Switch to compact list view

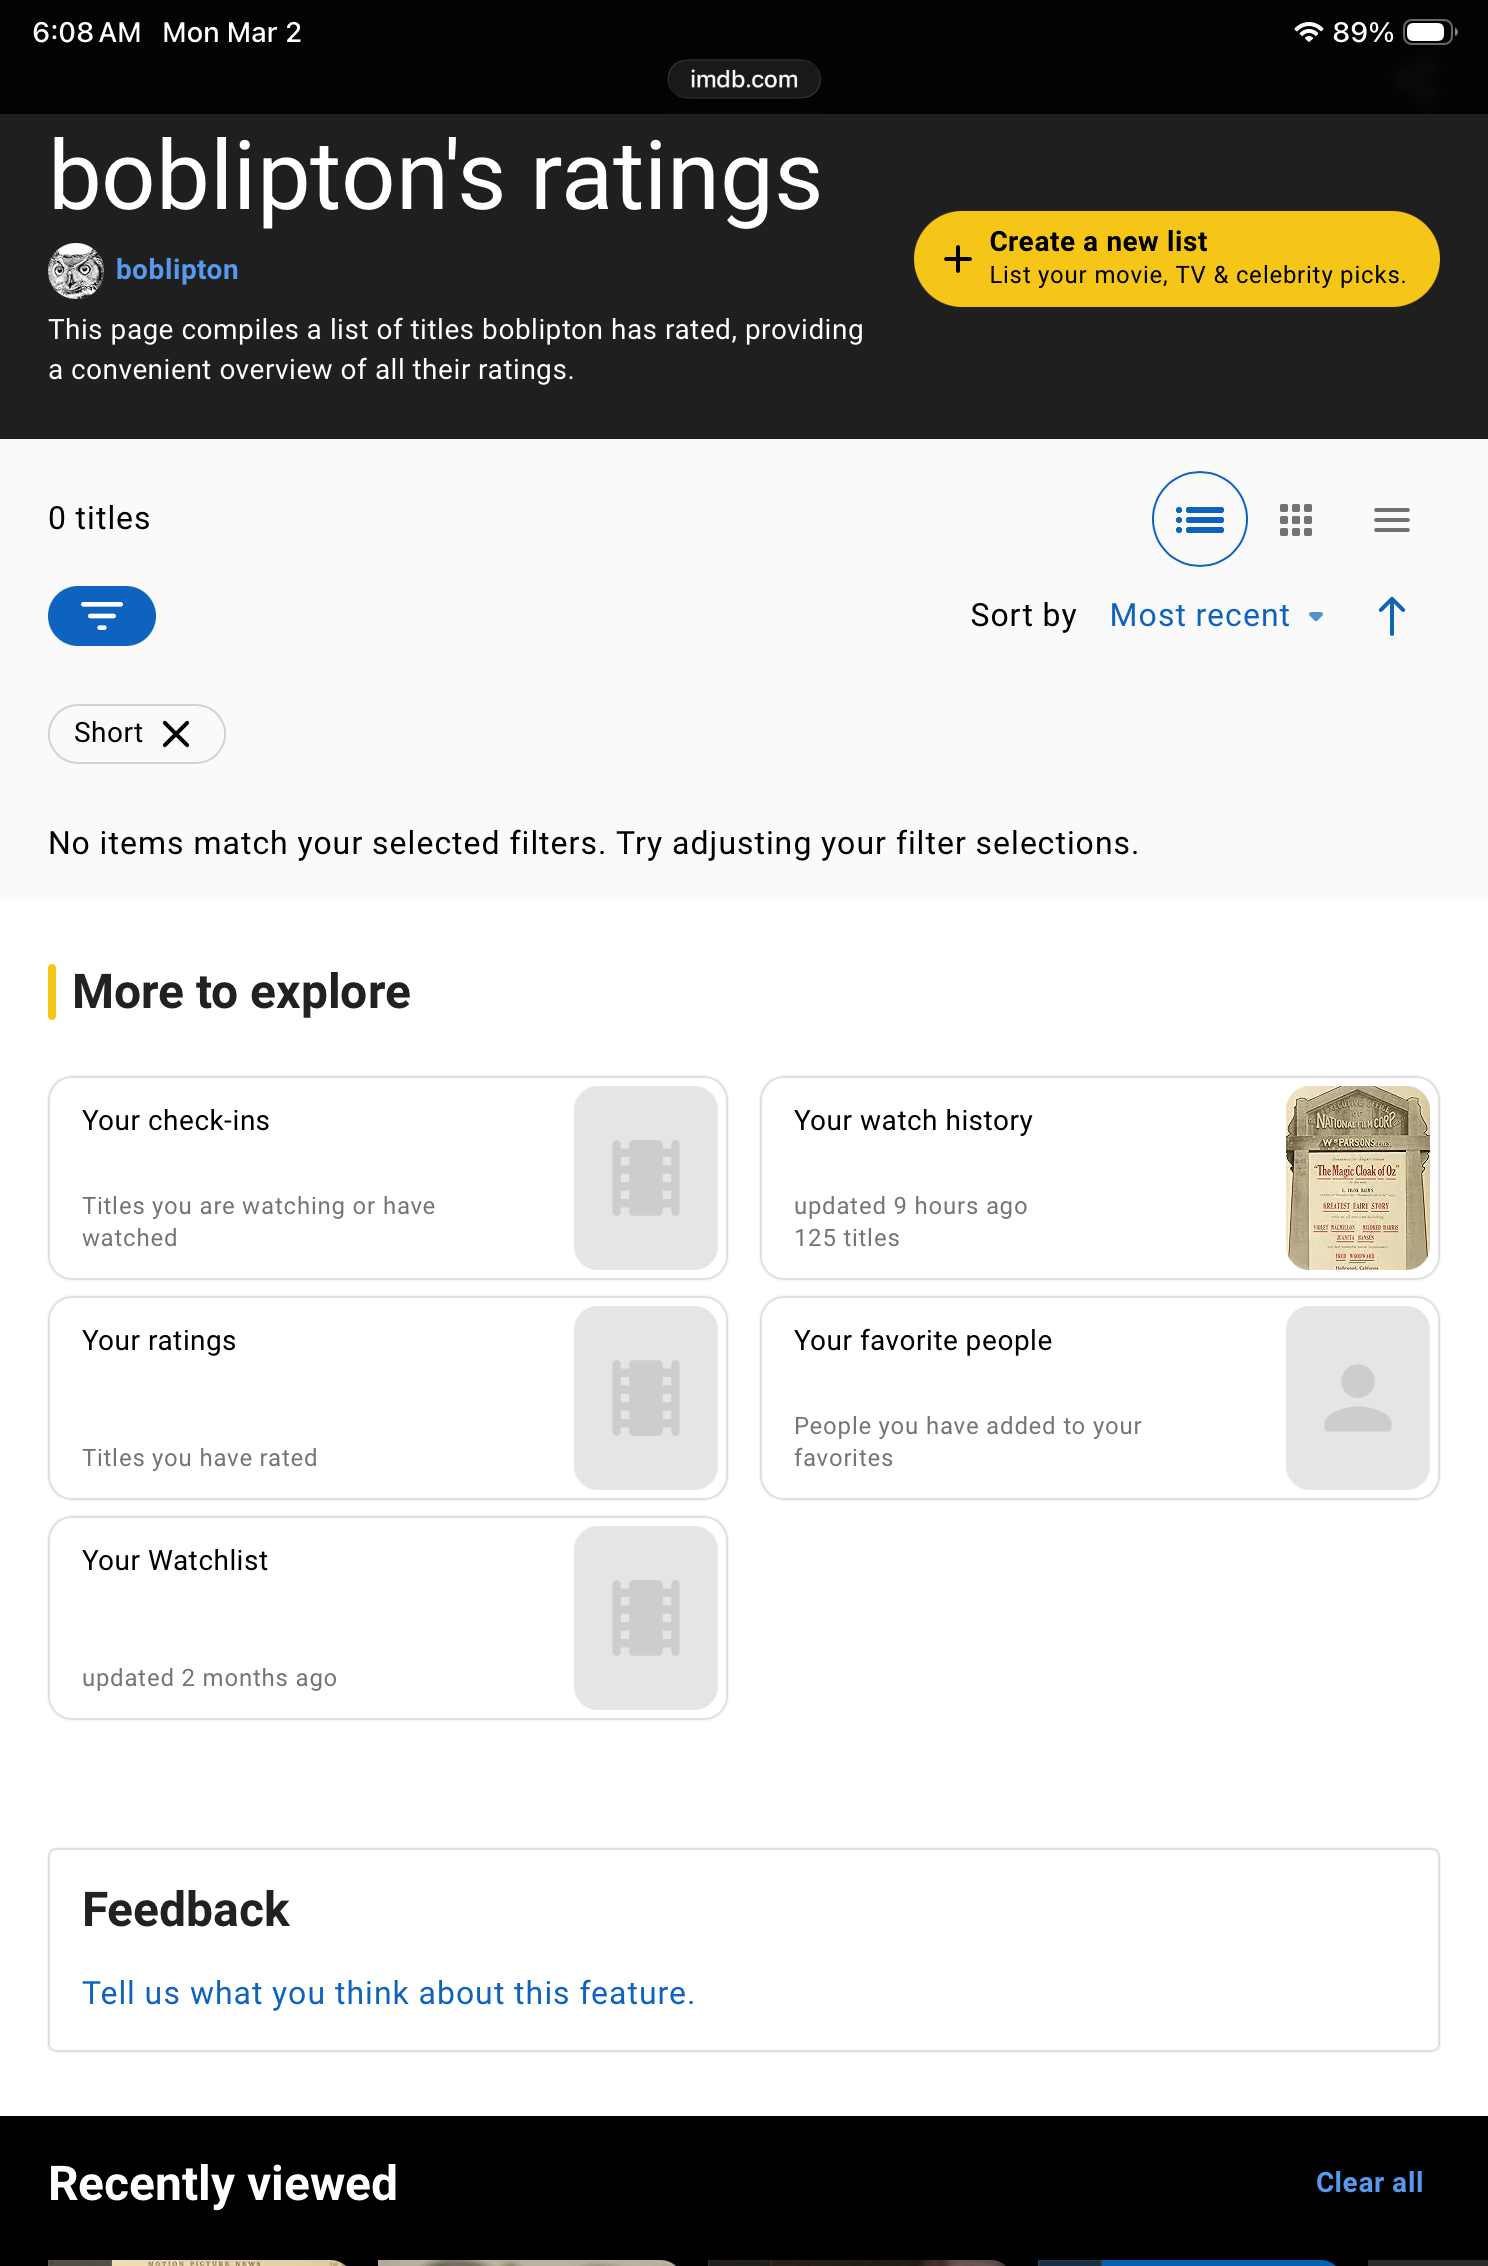pos(1391,519)
